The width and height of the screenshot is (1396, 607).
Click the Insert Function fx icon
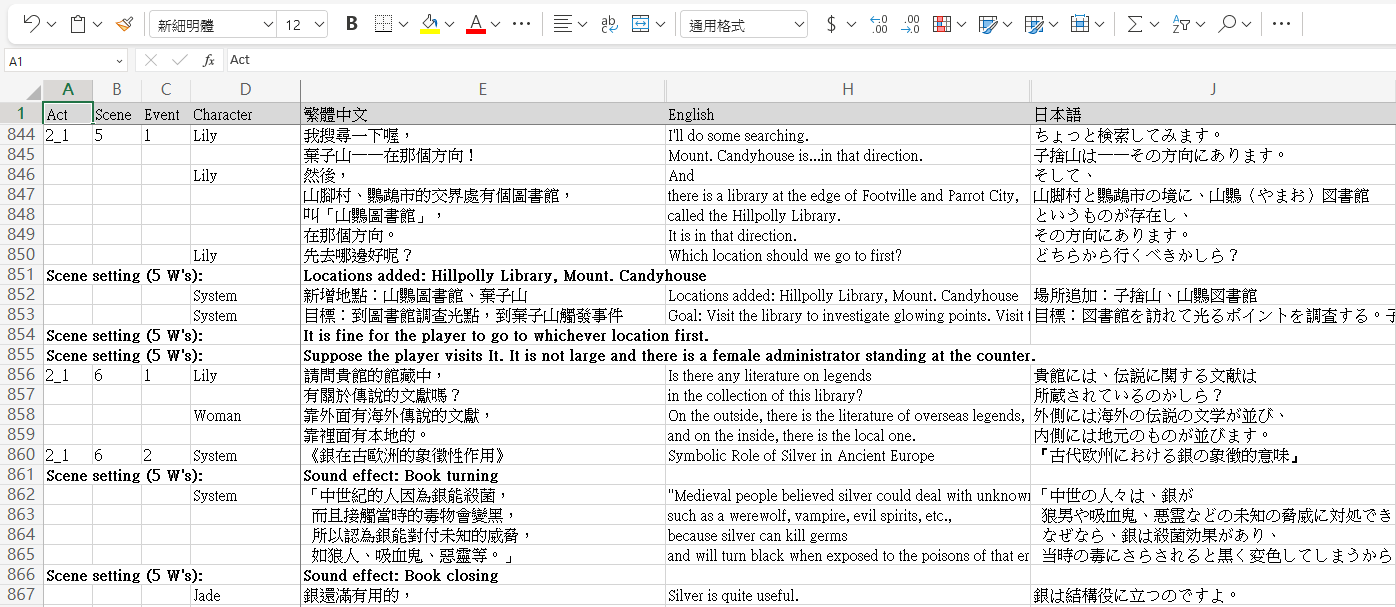[x=209, y=60]
